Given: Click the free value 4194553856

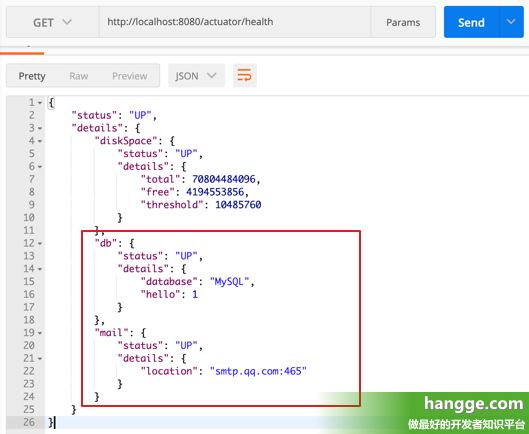Looking at the screenshot, I should [x=215, y=192].
